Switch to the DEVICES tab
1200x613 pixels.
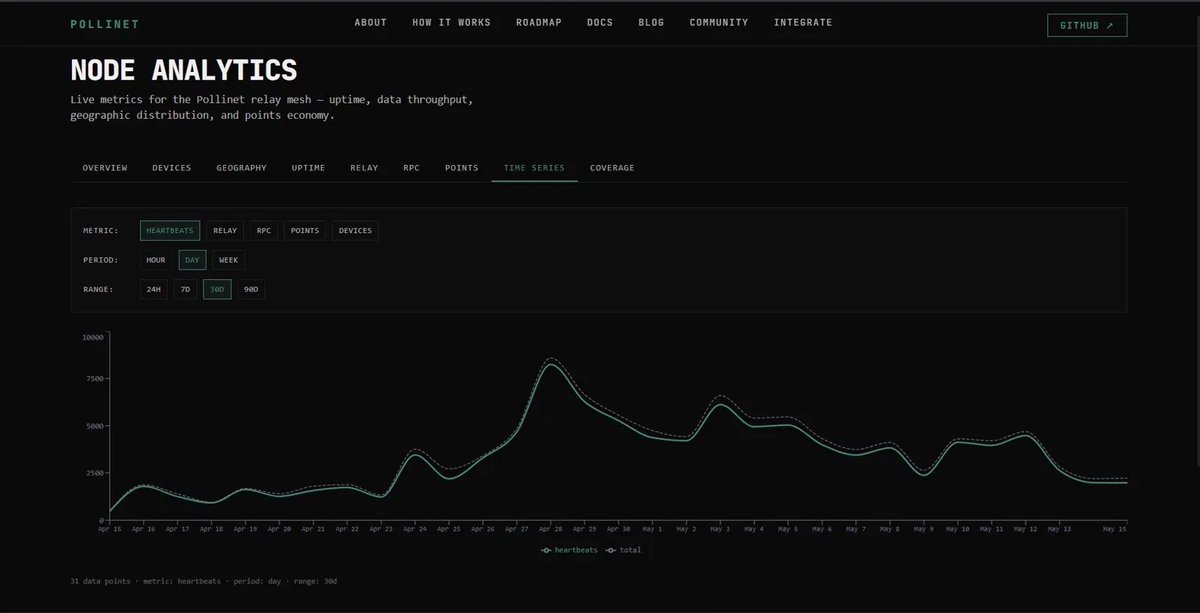point(172,168)
